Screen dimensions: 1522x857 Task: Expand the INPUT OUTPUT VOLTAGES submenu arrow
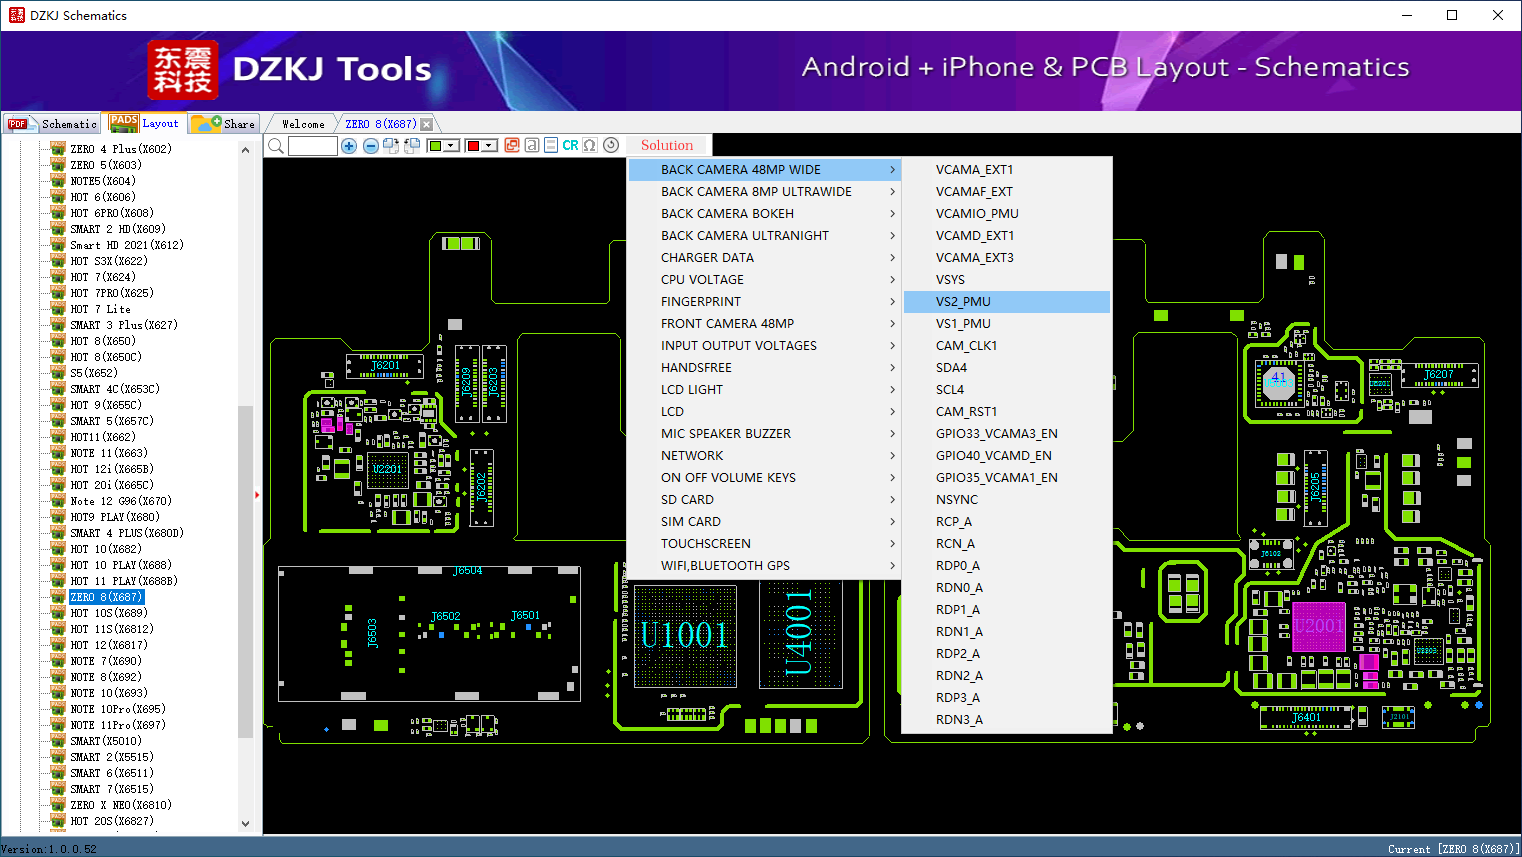(892, 346)
